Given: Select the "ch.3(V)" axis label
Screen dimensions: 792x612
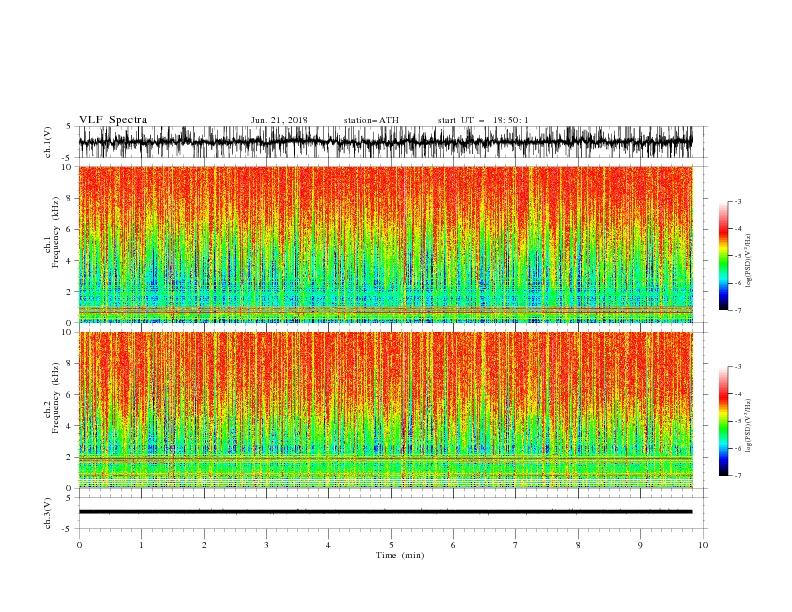Looking at the screenshot, I should click(x=48, y=513).
